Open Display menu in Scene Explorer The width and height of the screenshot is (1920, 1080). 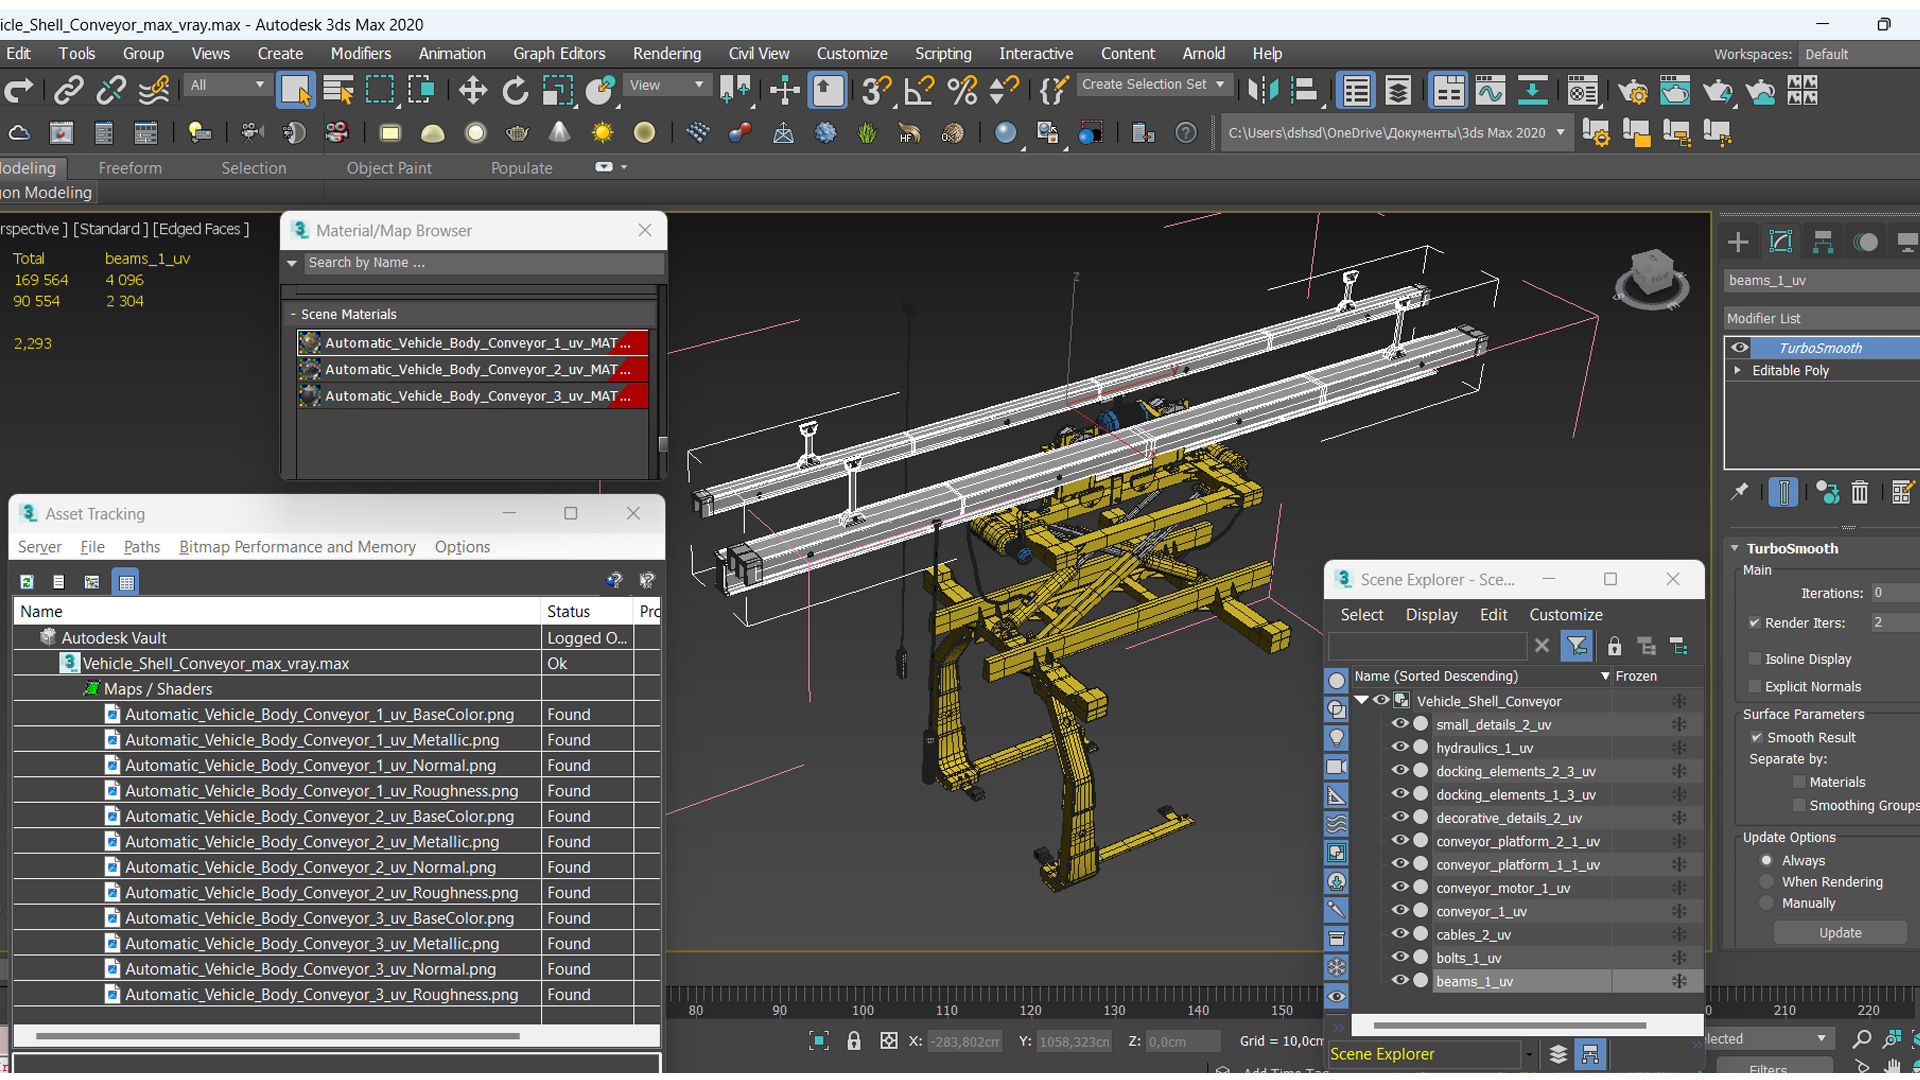(1431, 615)
